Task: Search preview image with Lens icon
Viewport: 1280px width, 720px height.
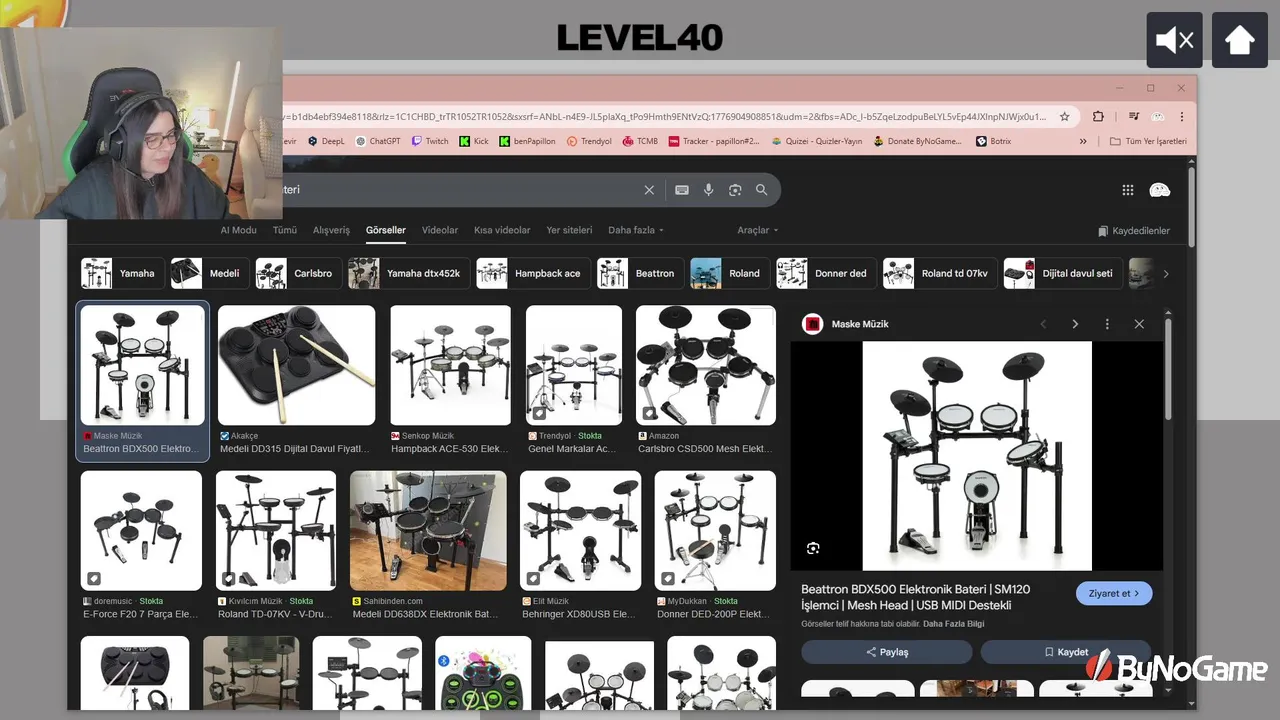Action: click(x=813, y=548)
